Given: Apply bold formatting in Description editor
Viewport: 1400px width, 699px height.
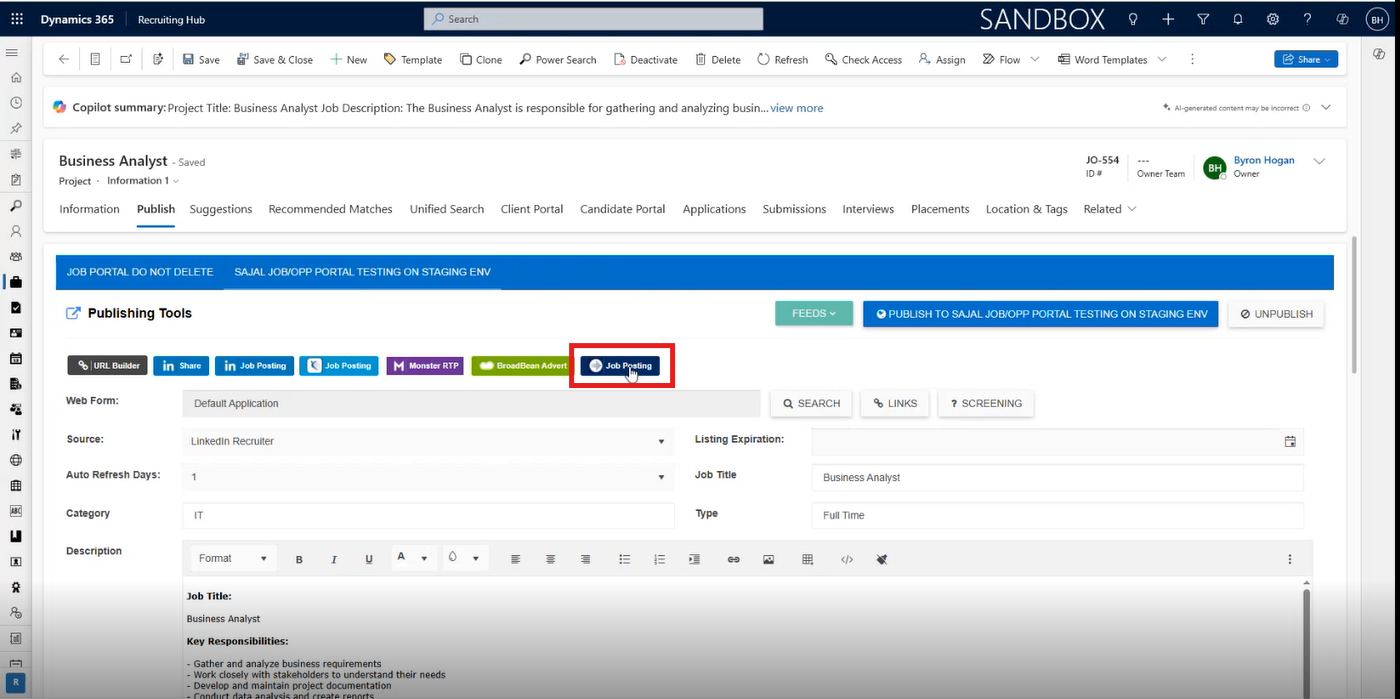Looking at the screenshot, I should (299, 559).
